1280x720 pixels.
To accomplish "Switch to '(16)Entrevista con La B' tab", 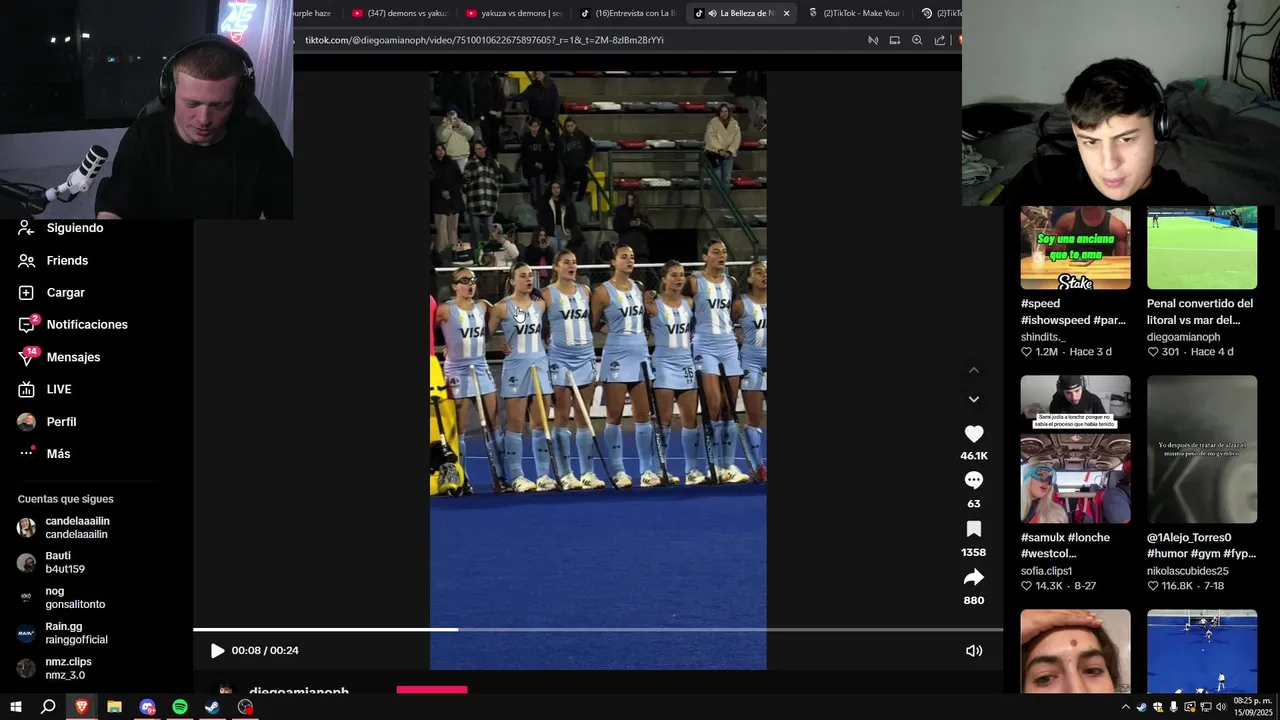I will (629, 13).
